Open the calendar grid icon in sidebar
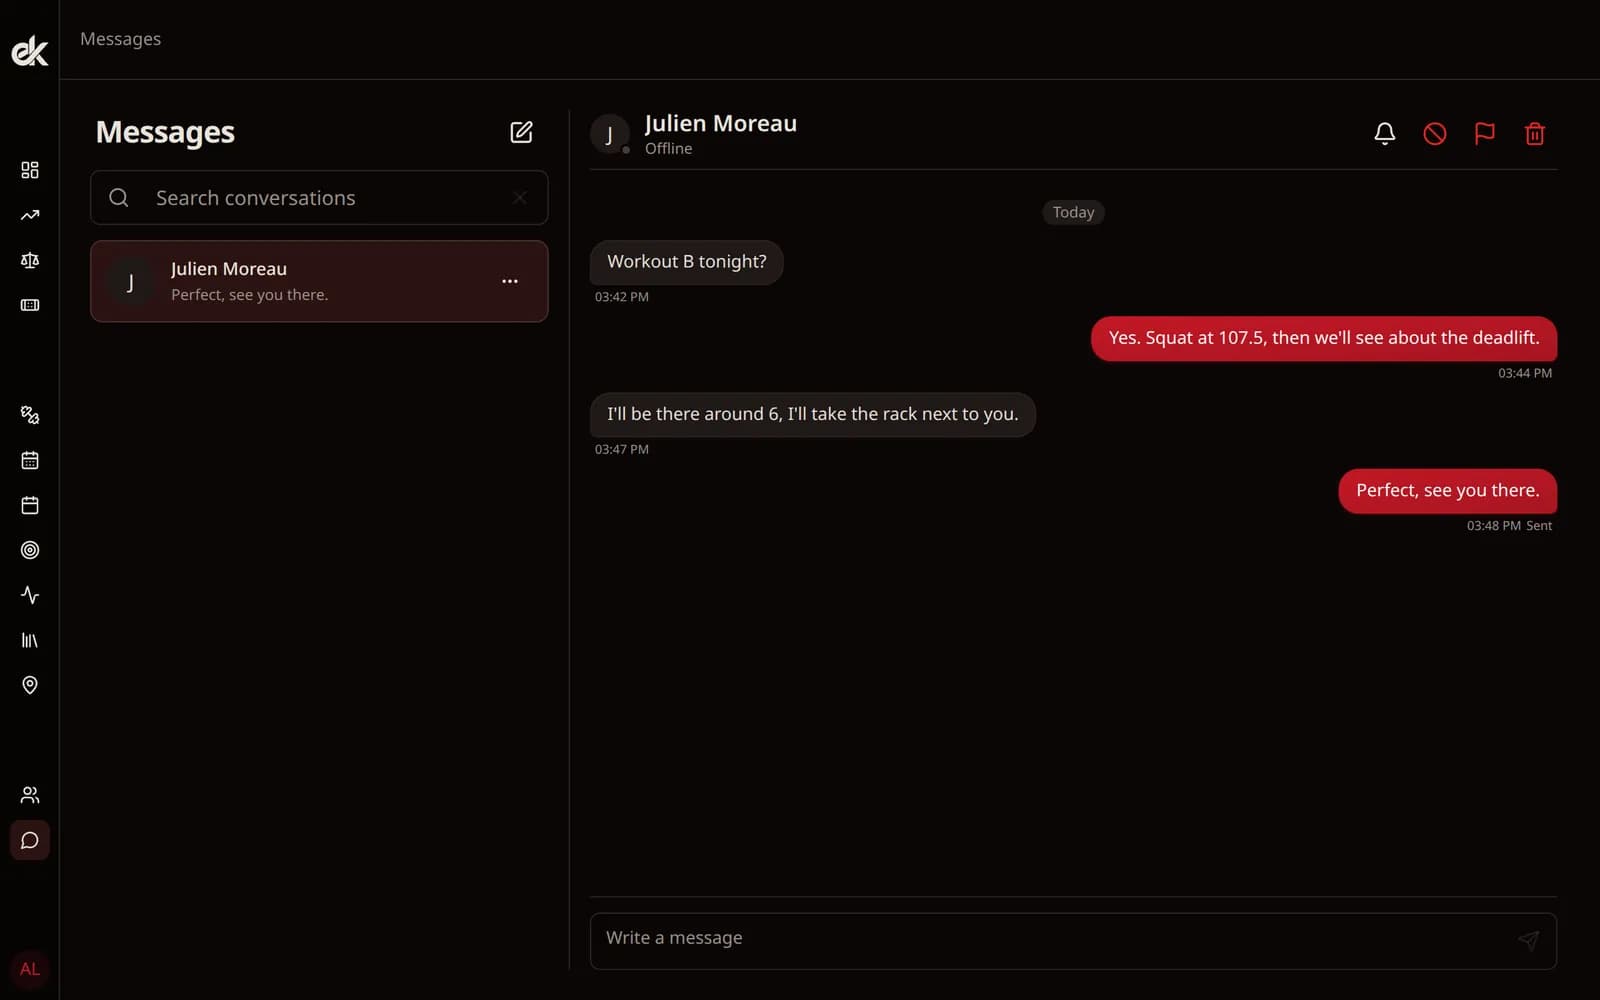The image size is (1600, 1000). 30,460
